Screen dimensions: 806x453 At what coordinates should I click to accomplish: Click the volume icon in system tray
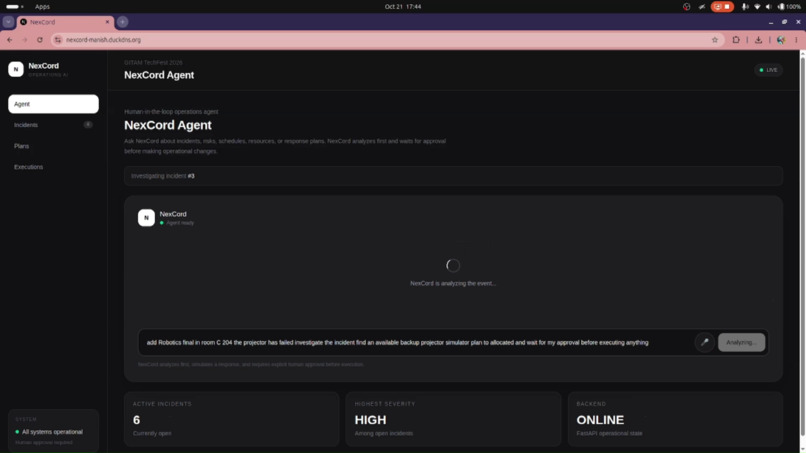click(x=768, y=7)
